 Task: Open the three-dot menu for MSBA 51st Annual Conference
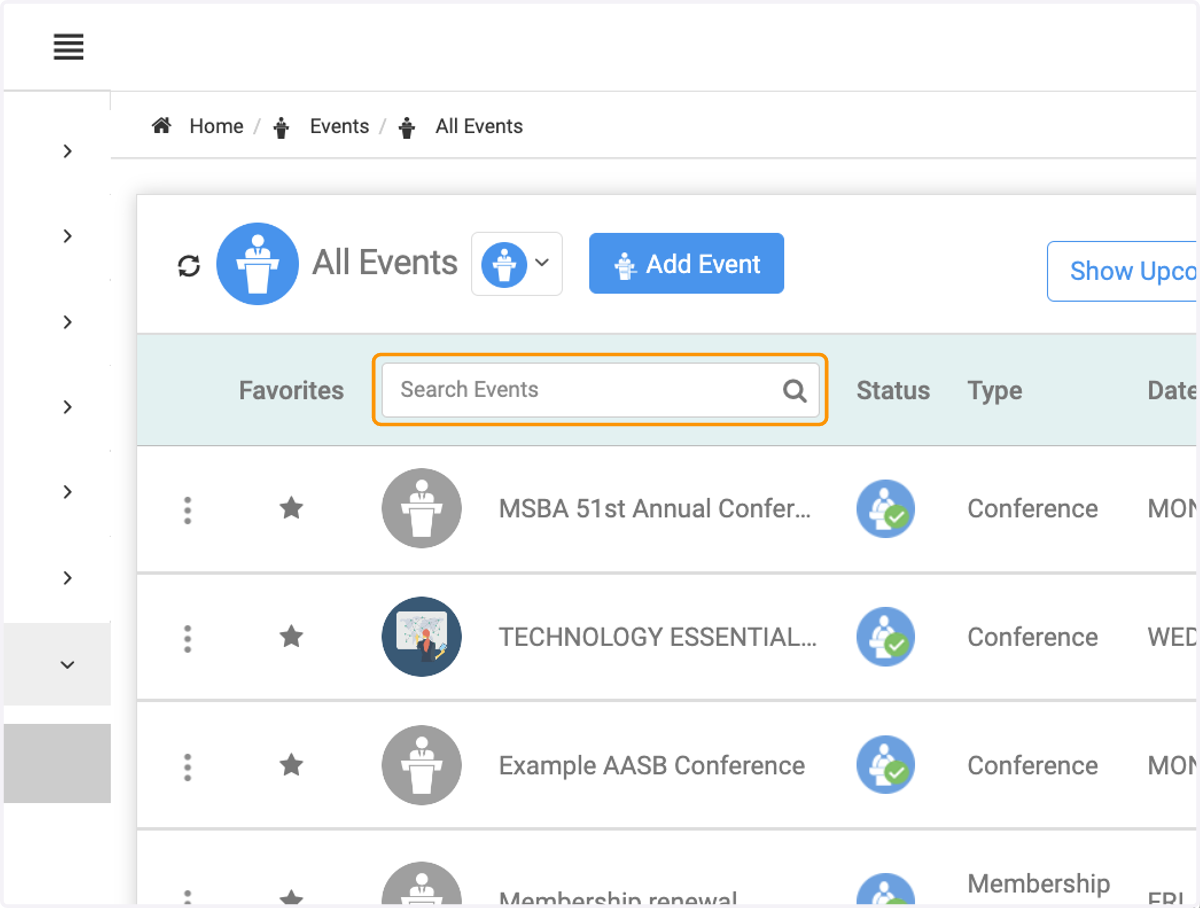pyautogui.click(x=188, y=509)
